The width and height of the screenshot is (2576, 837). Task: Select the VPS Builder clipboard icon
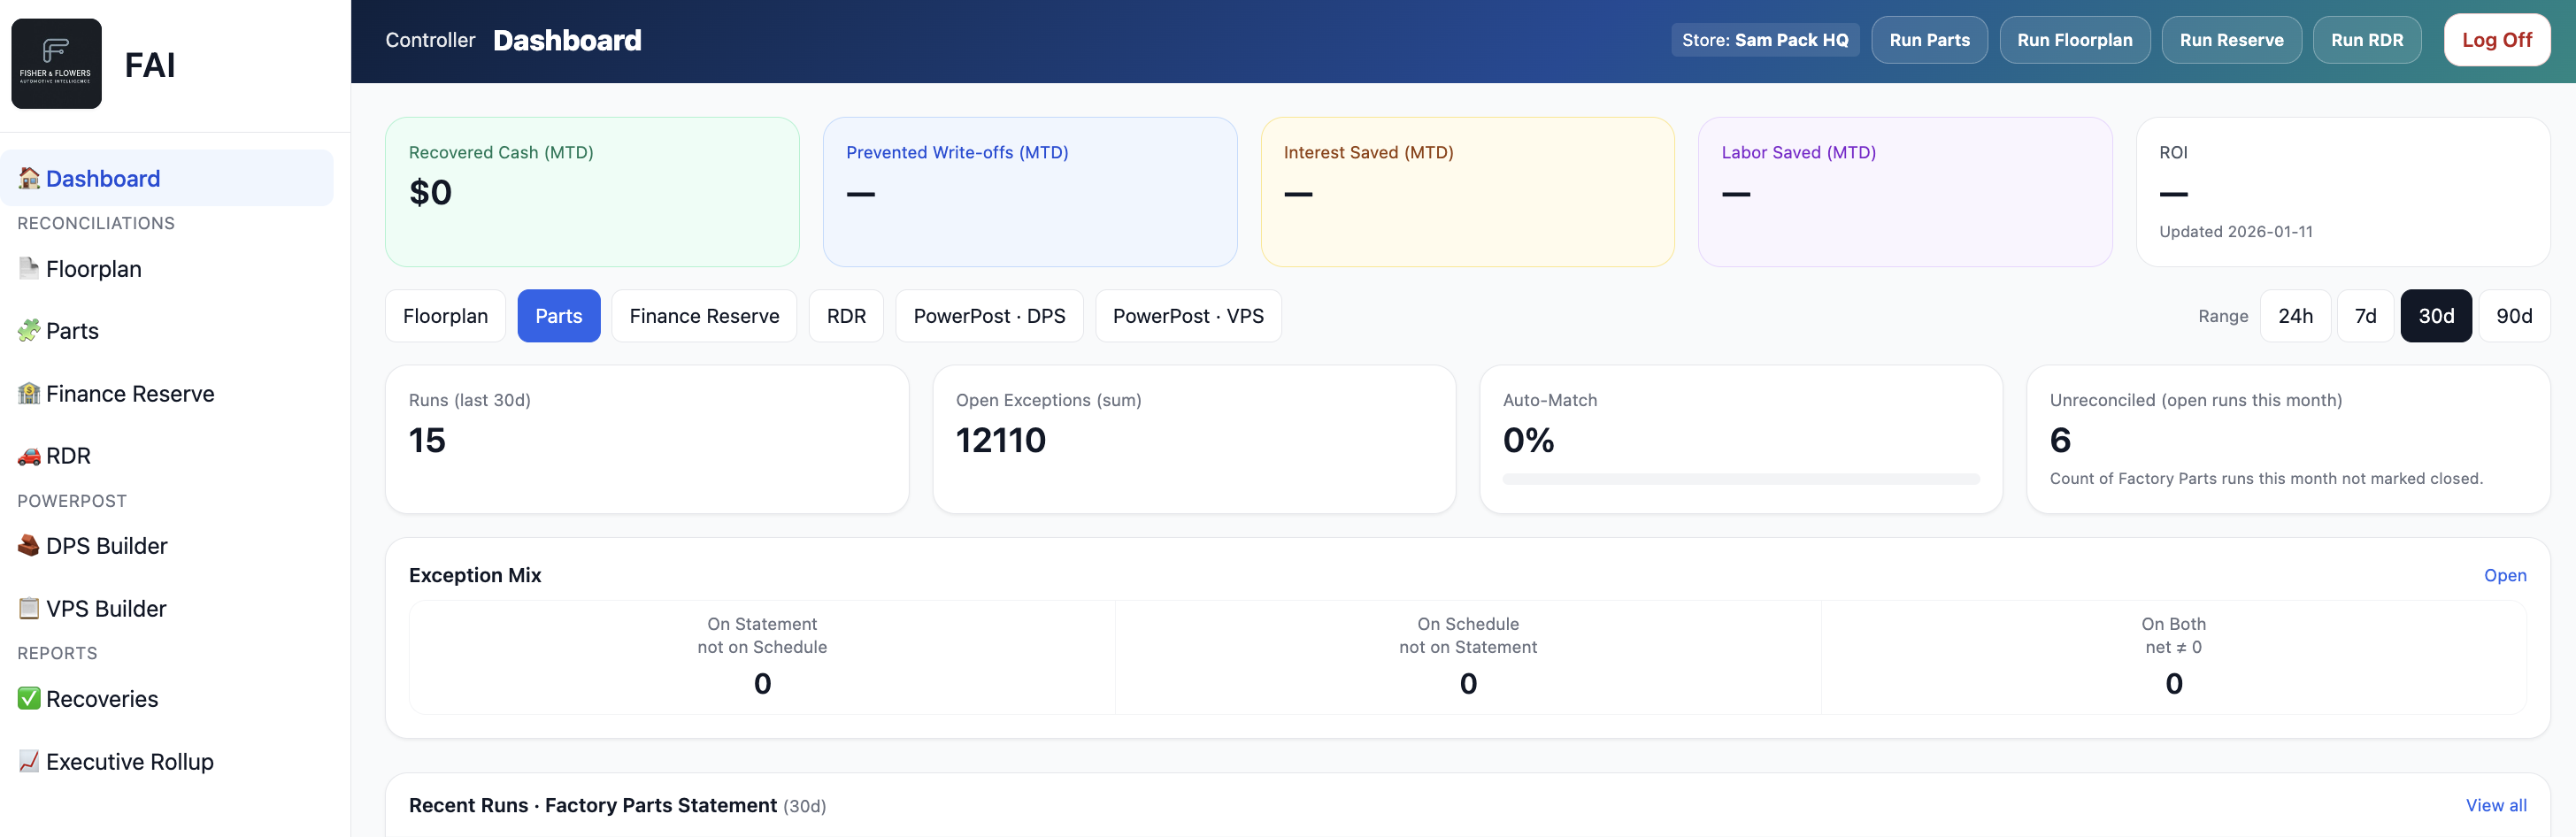[x=27, y=607]
